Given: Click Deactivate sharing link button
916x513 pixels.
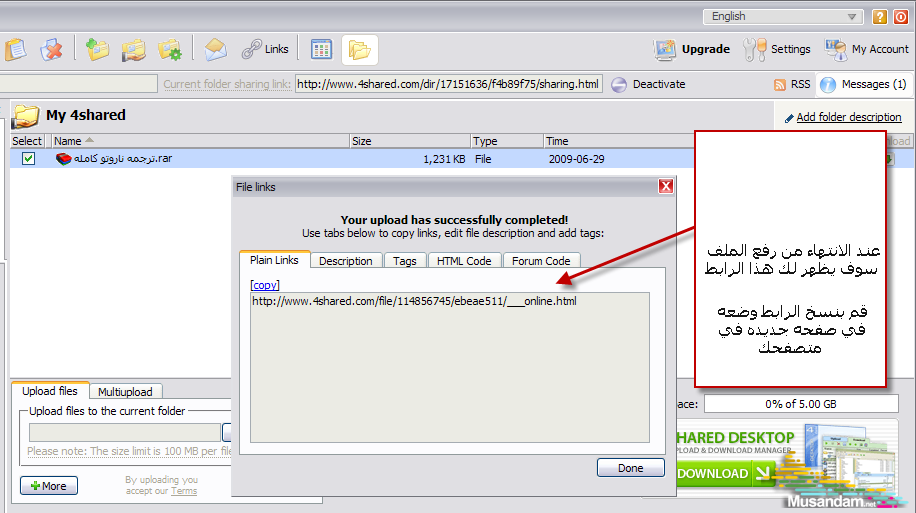Looking at the screenshot, I should (648, 84).
